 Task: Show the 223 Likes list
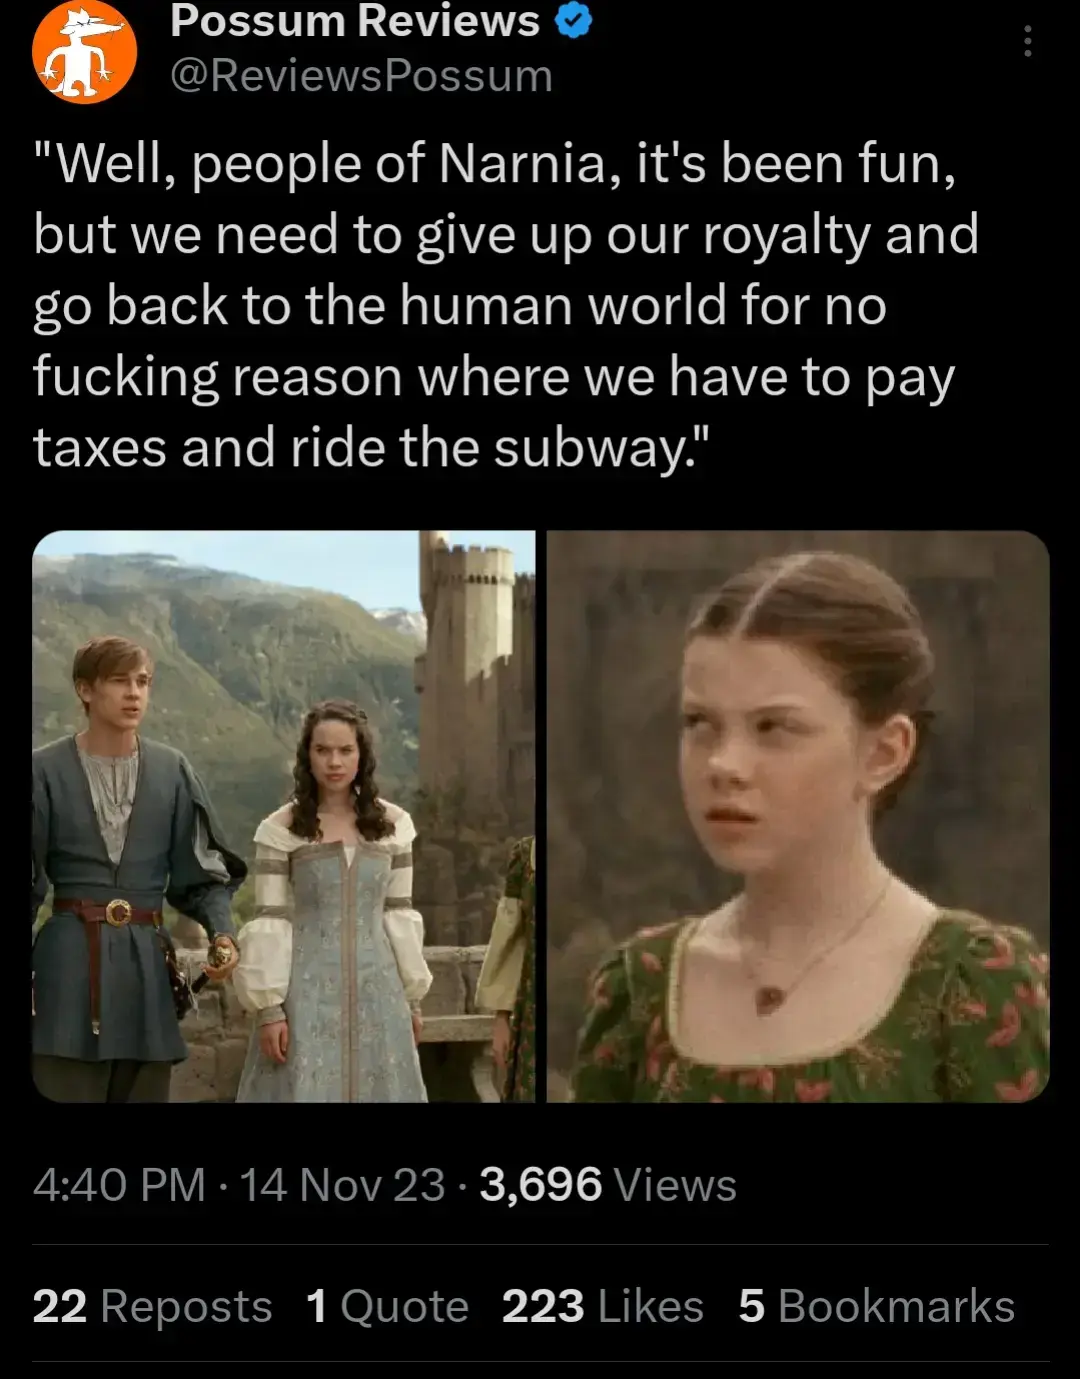(x=603, y=1306)
